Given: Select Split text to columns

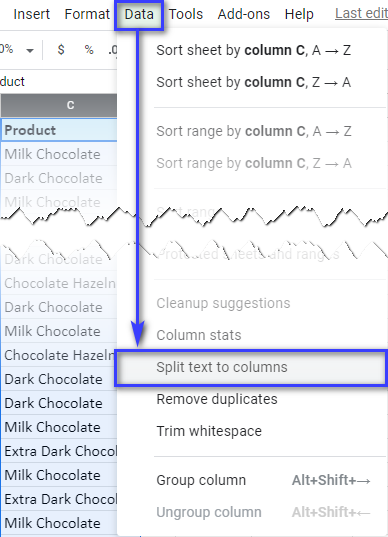Looking at the screenshot, I should pyautogui.click(x=251, y=367).
